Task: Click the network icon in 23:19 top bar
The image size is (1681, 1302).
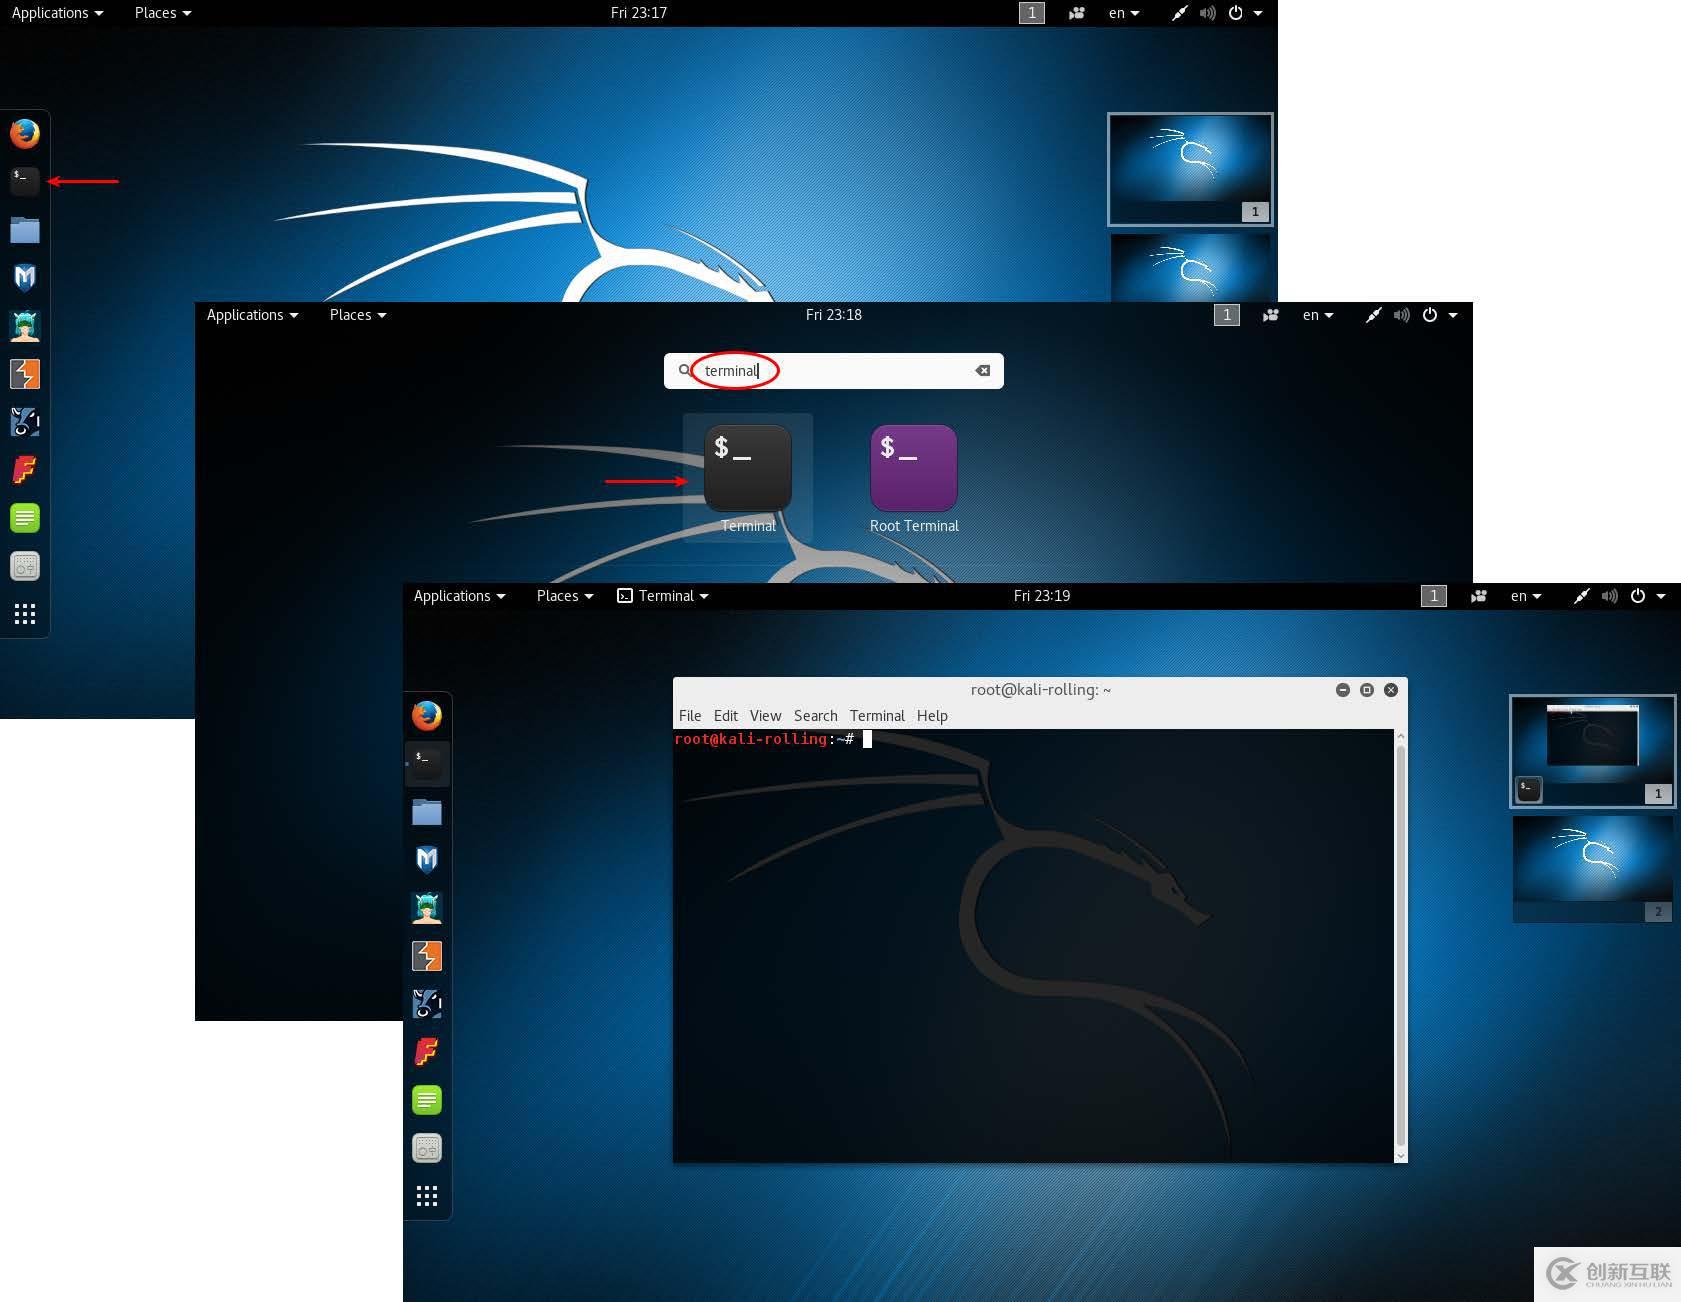Action: [x=1581, y=596]
